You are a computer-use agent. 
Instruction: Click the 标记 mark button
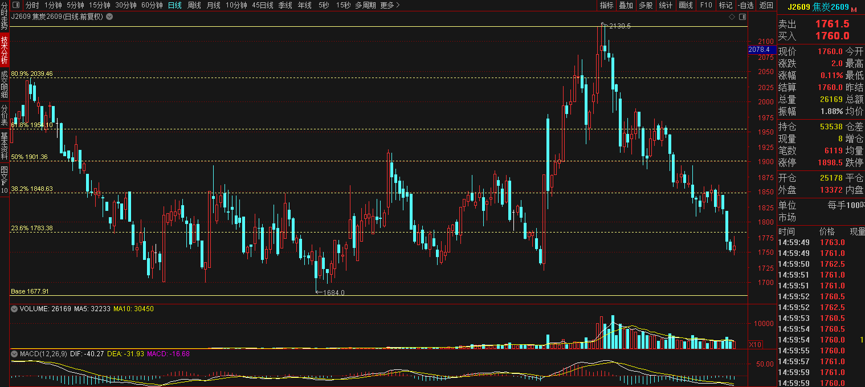pos(725,5)
